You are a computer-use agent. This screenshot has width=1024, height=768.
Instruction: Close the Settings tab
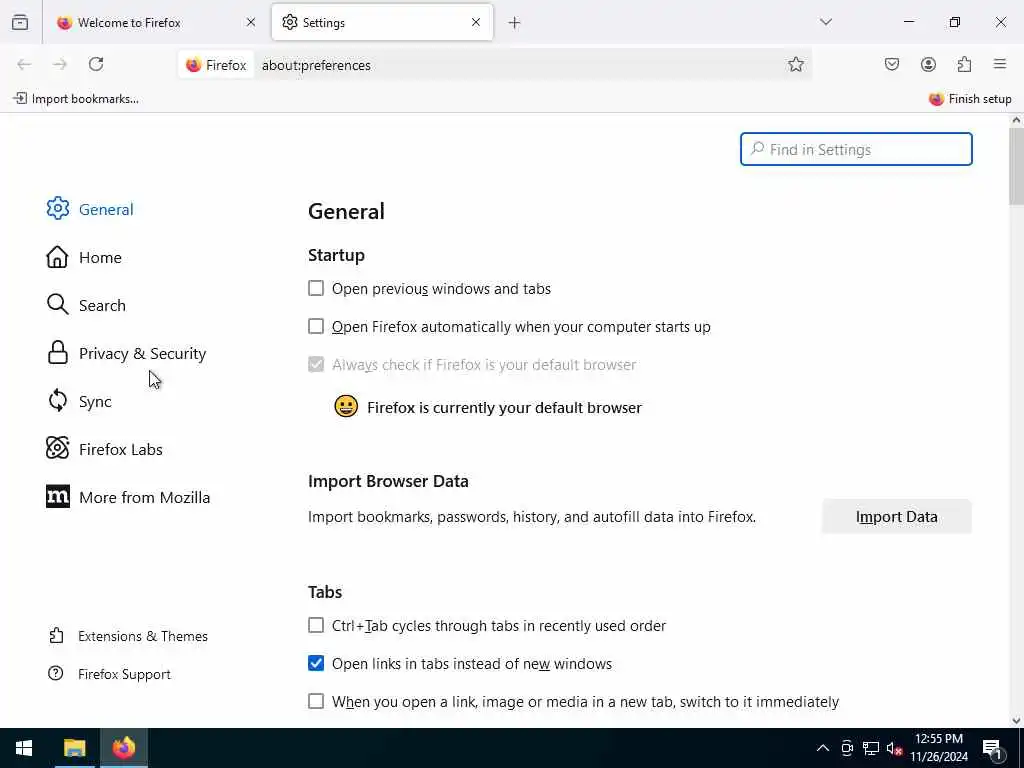point(476,22)
